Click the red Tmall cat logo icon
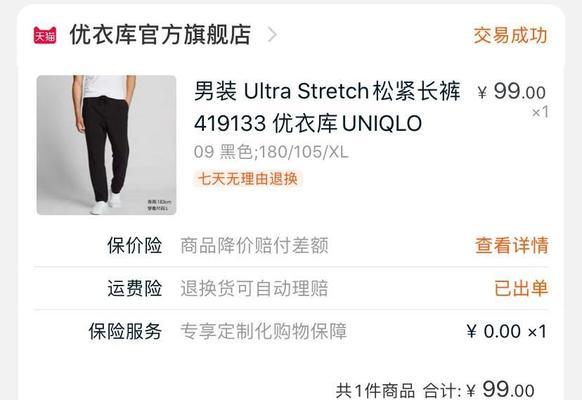 pos(45,35)
